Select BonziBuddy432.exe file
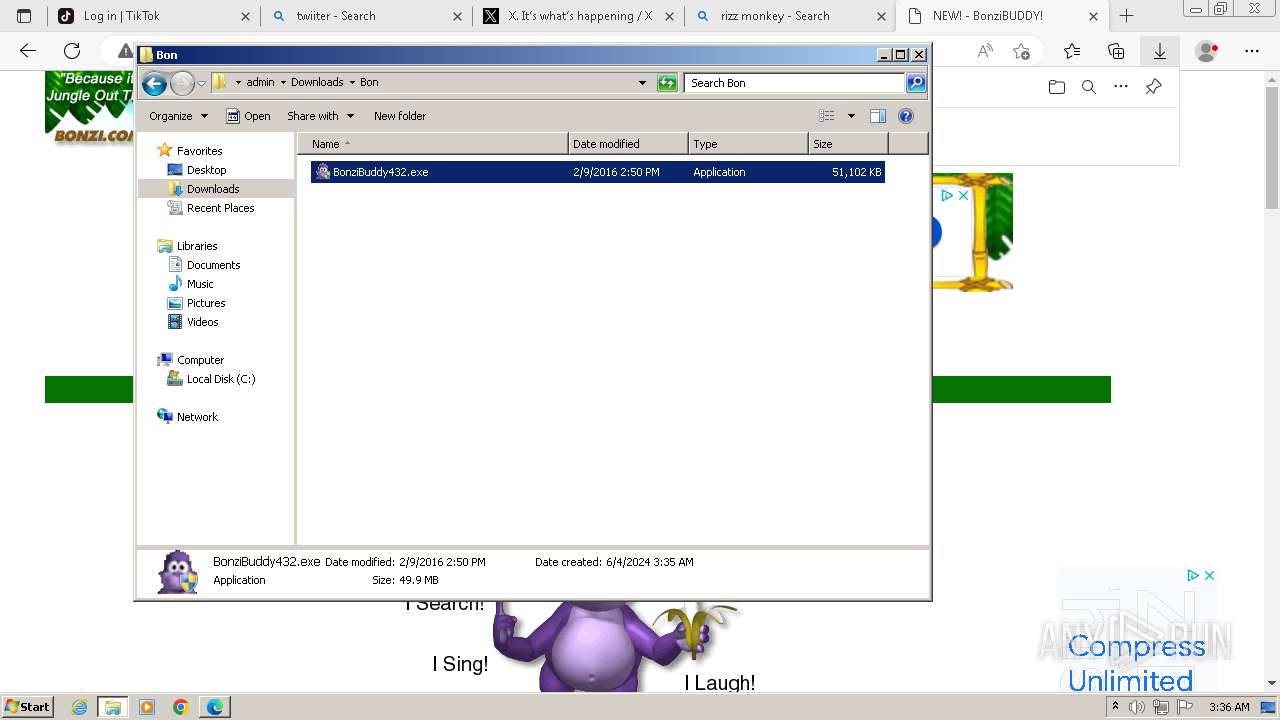 (598, 172)
